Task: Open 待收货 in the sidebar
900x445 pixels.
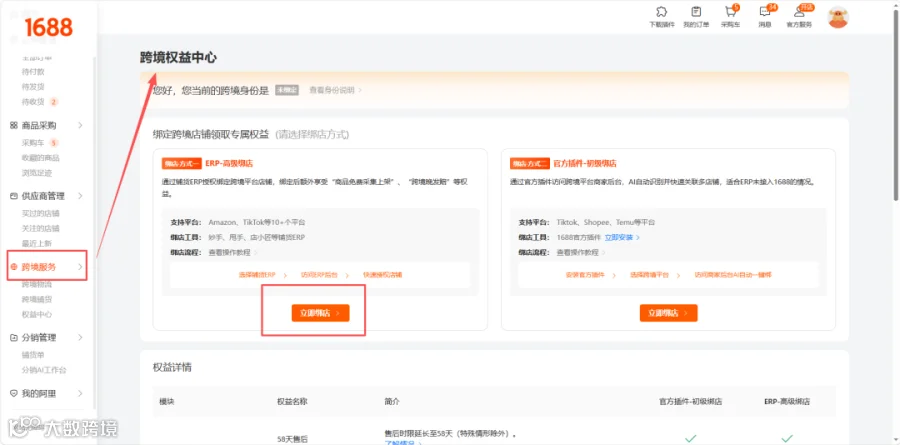Action: pyautogui.click(x=33, y=102)
